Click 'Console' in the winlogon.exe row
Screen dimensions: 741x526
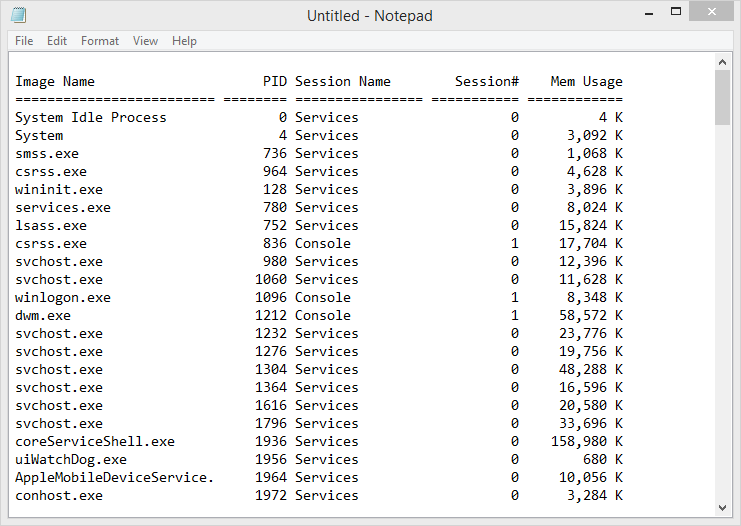(323, 297)
